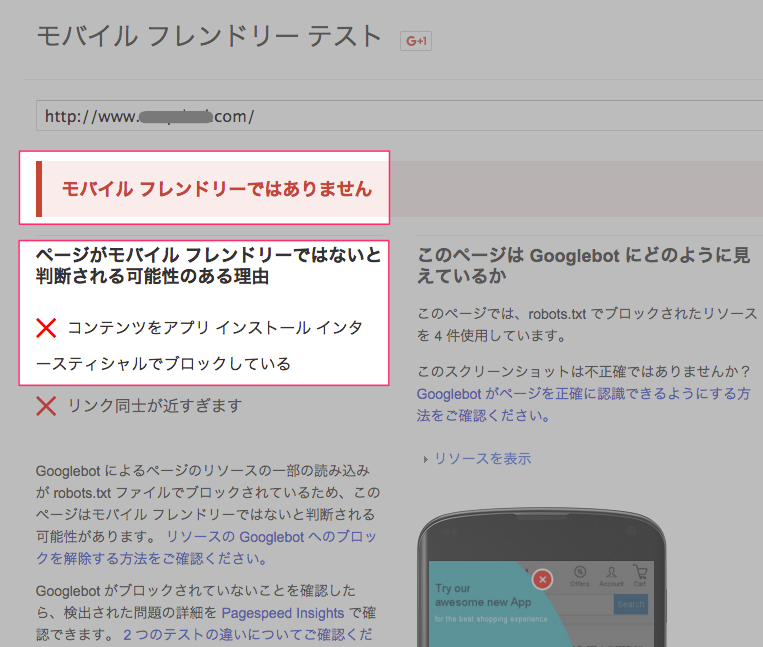
Task: Click the URL input field
Action: click(x=399, y=116)
